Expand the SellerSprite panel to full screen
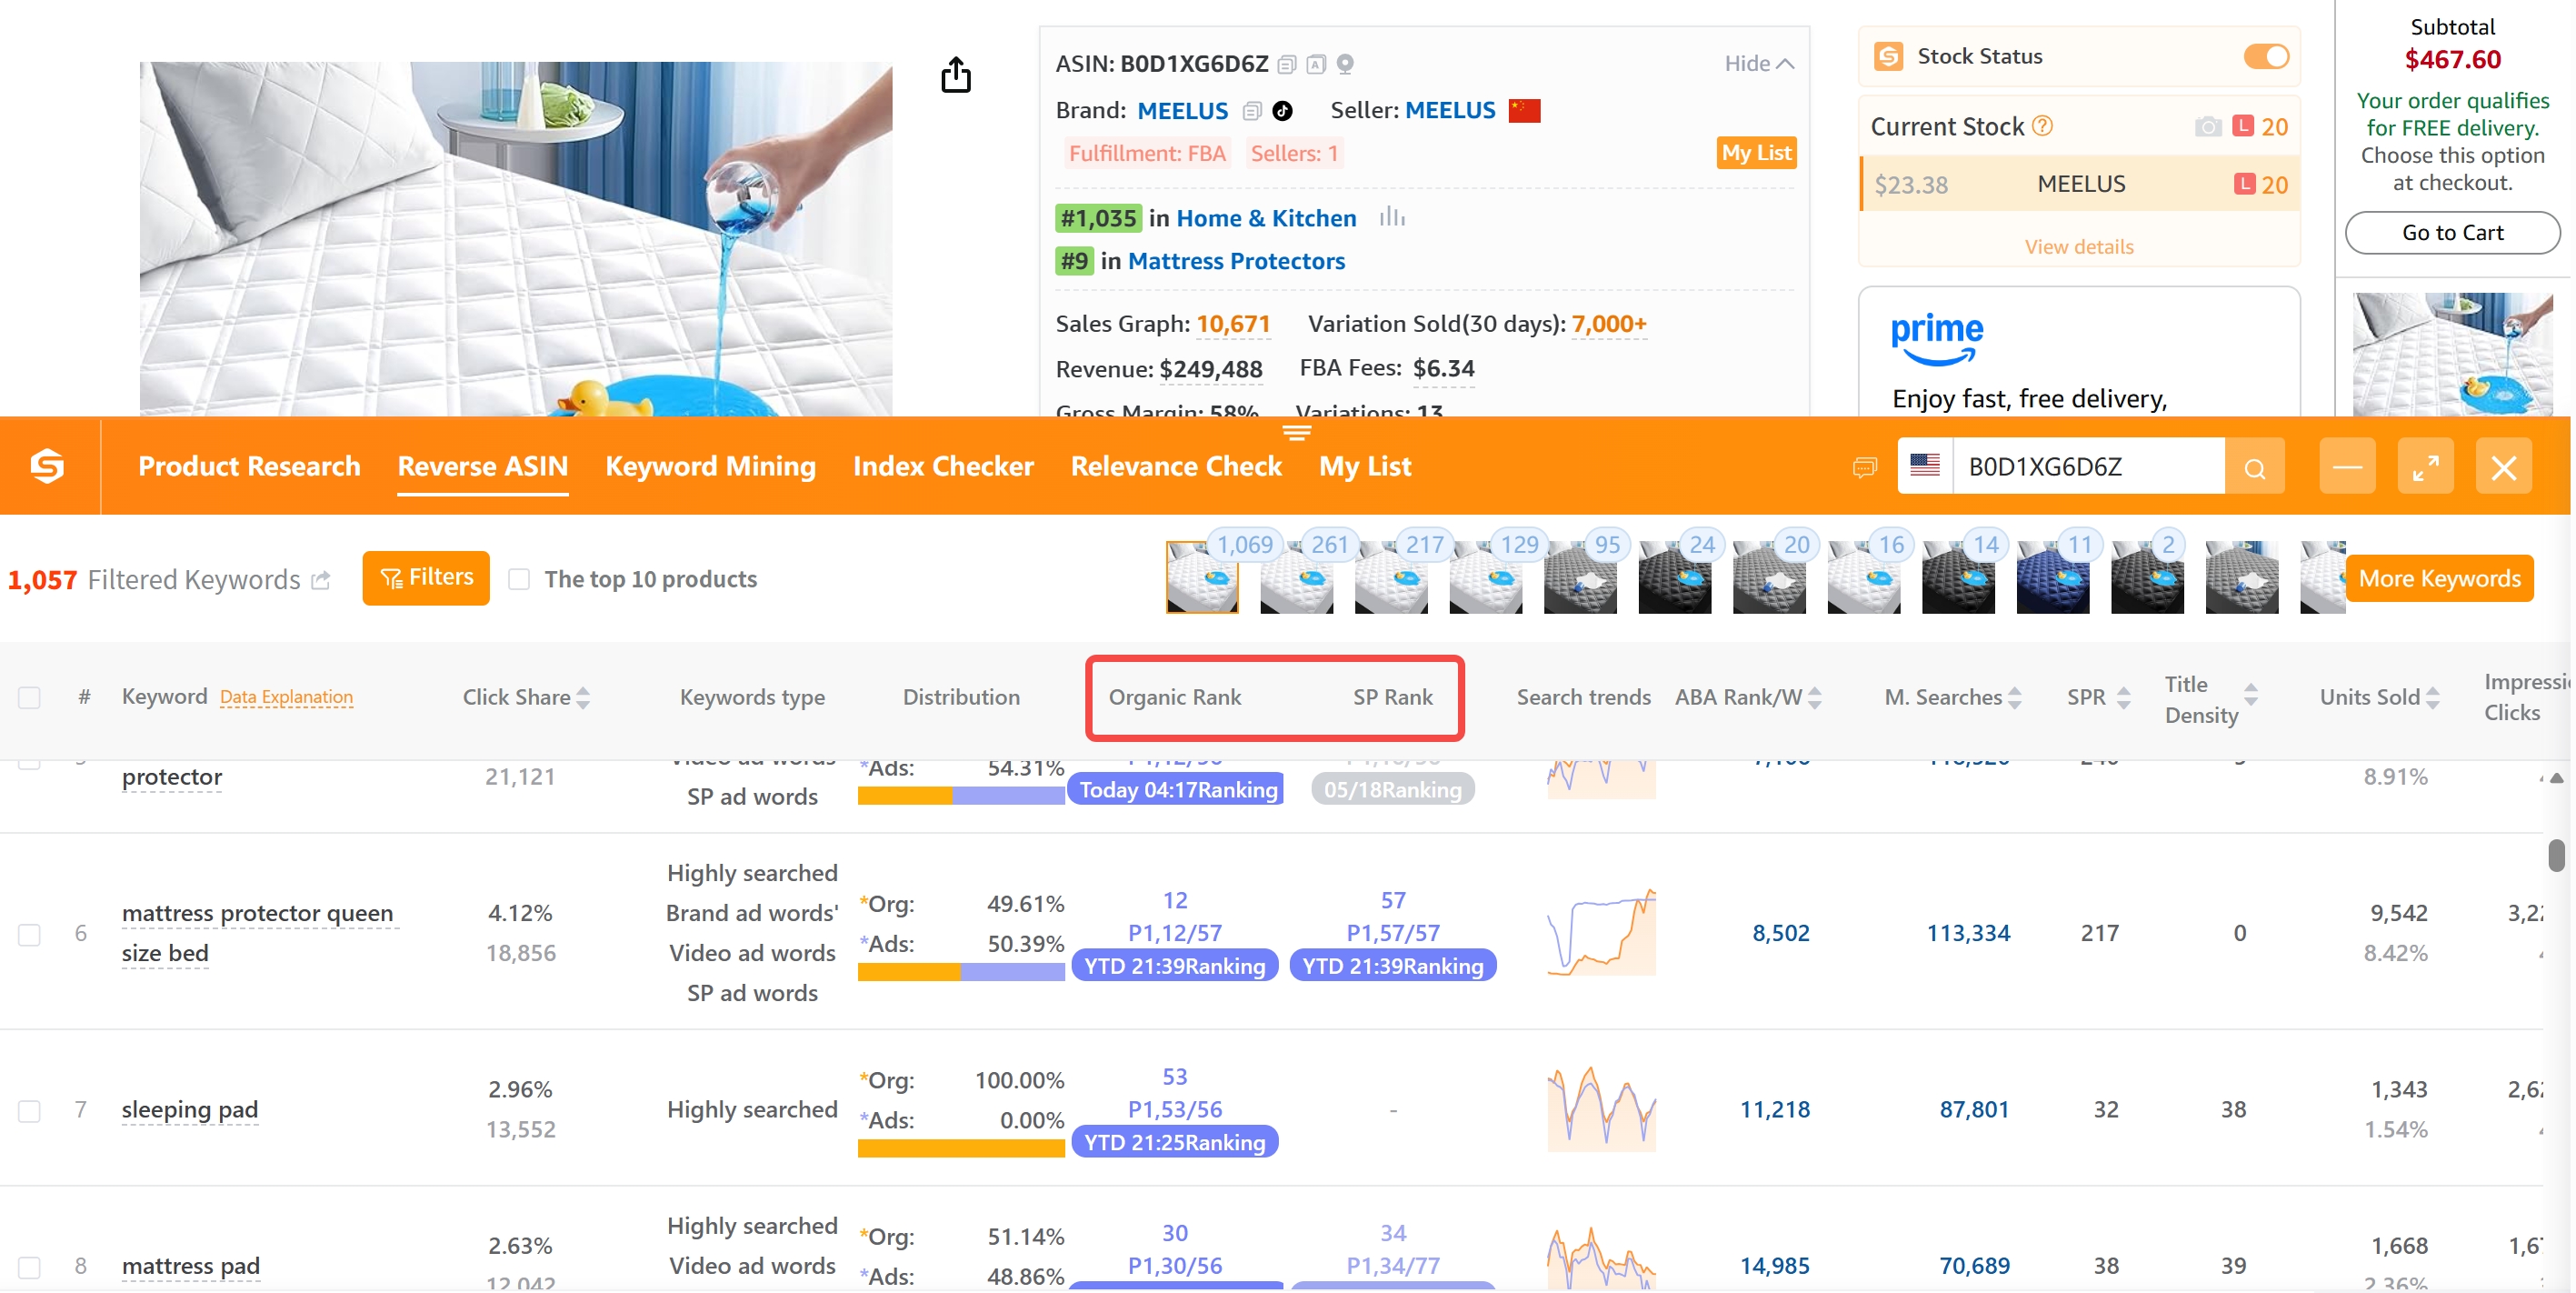 click(2425, 467)
